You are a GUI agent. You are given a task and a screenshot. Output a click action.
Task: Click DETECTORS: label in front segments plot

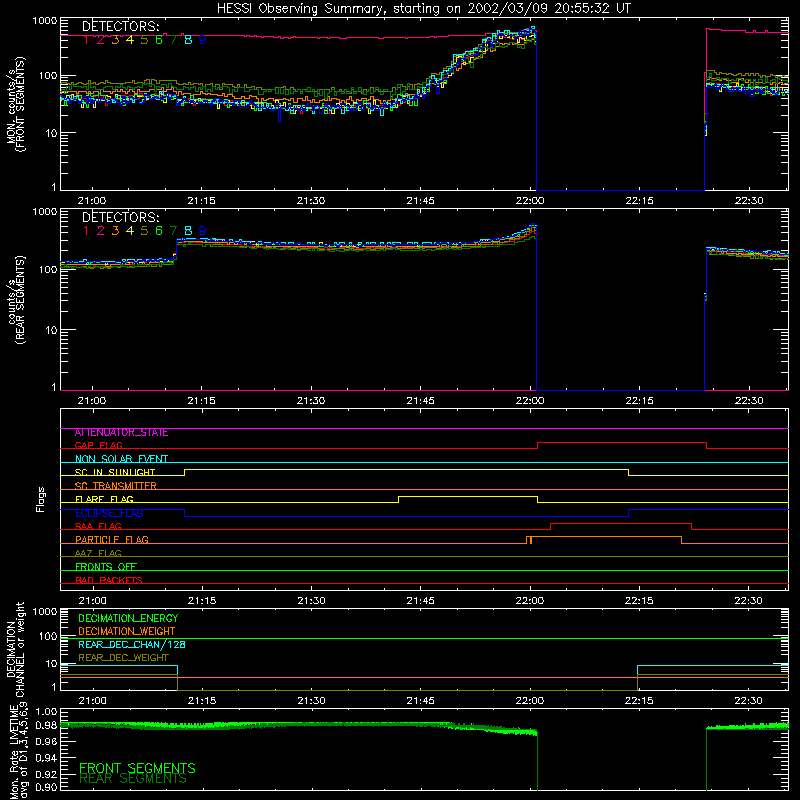[x=120, y=26]
